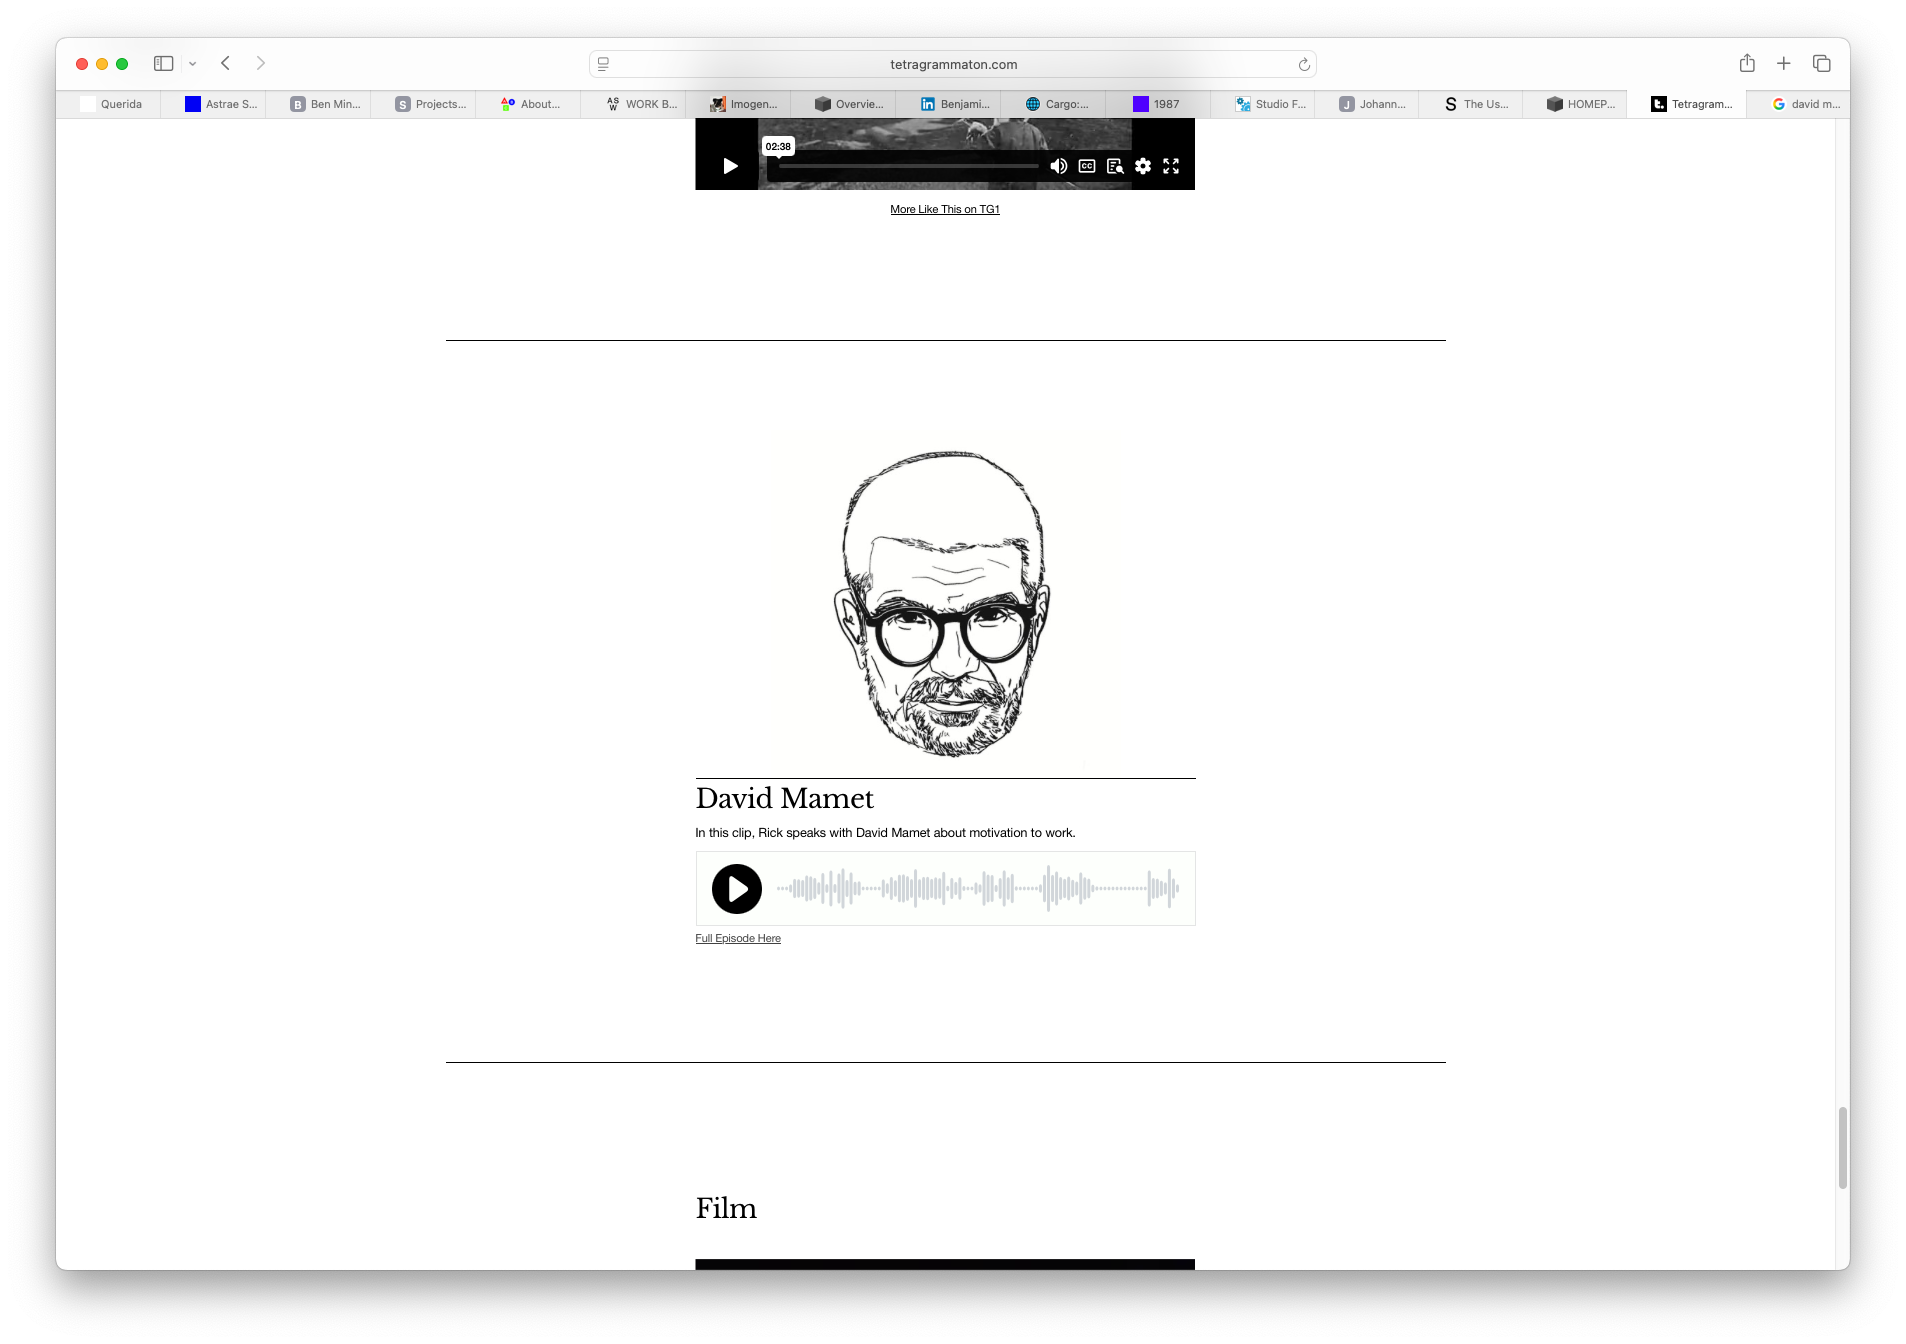Open video settings gear icon

pyautogui.click(x=1143, y=166)
